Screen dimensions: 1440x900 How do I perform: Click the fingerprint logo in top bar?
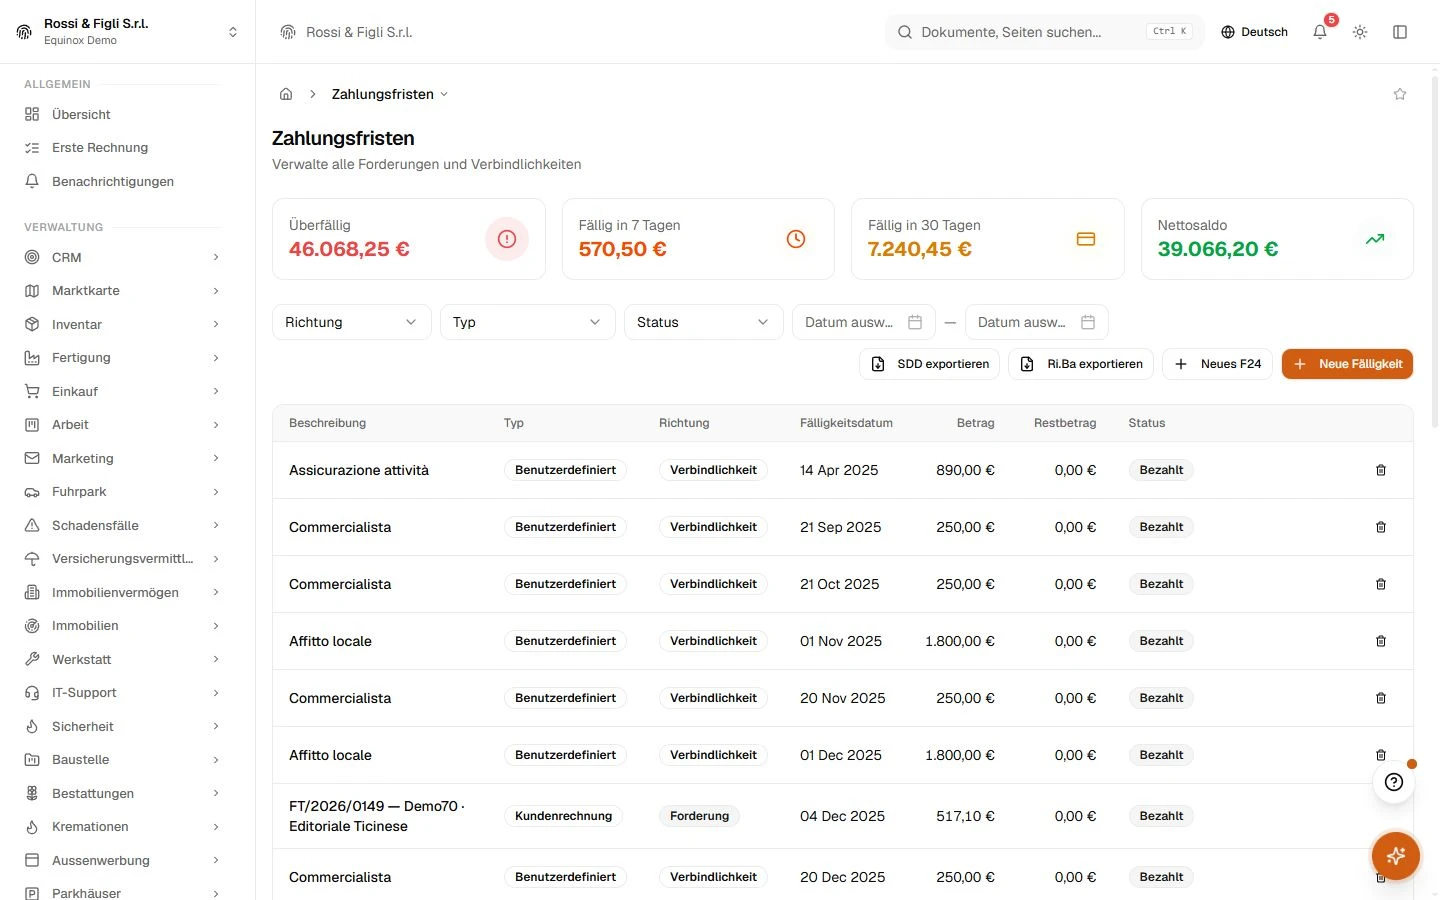pyautogui.click(x=288, y=32)
